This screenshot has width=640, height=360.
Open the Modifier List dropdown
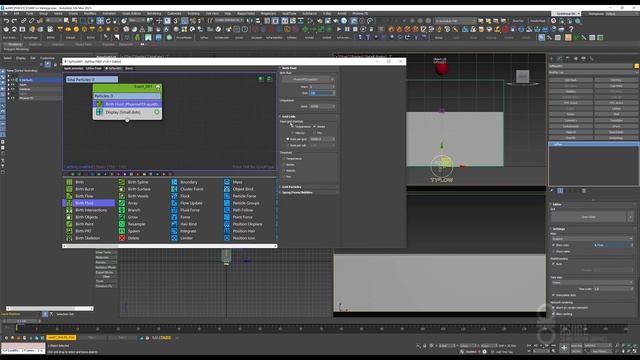593,72
